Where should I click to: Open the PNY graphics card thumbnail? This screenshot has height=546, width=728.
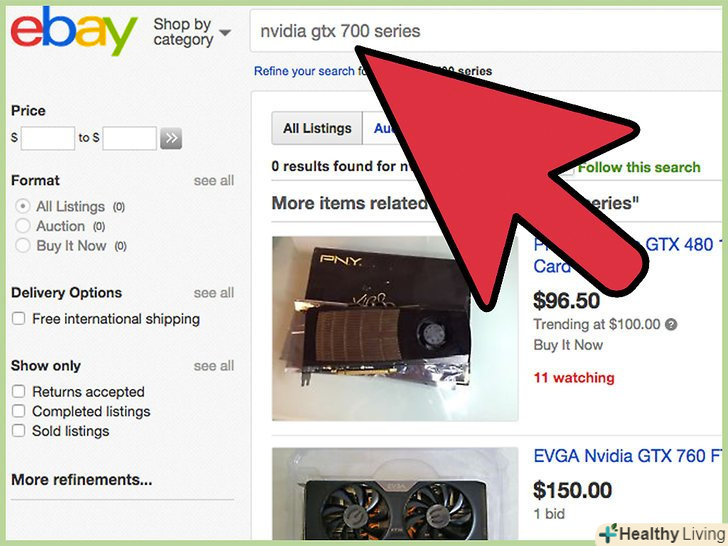(395, 328)
